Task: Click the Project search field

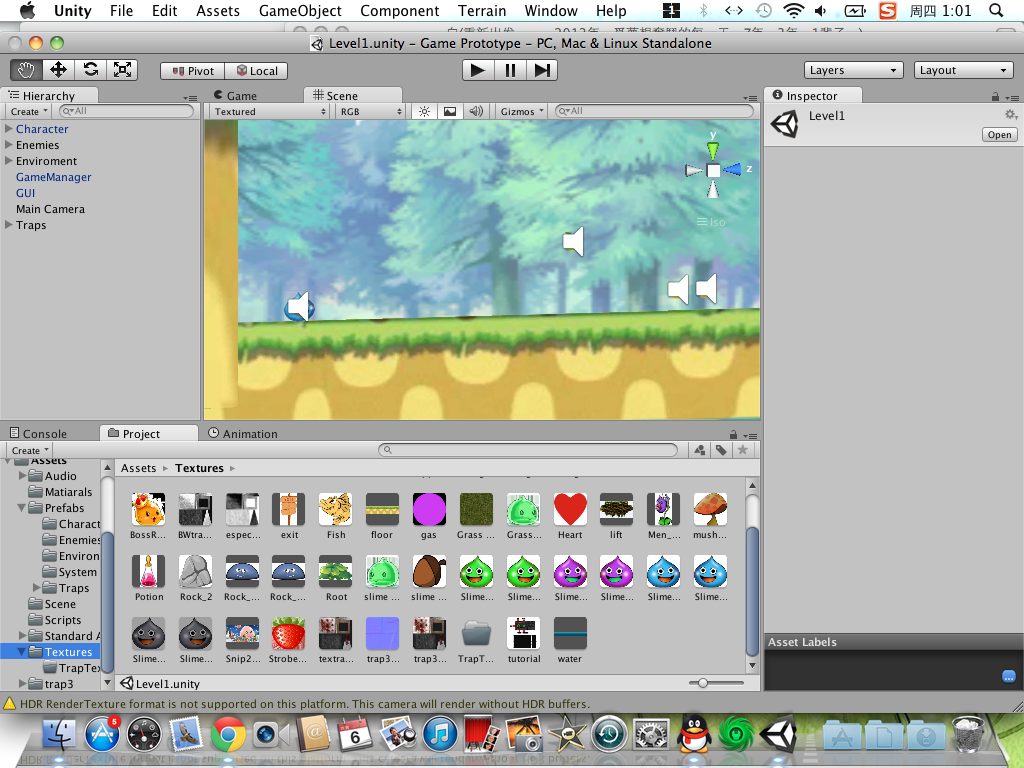Action: click(x=528, y=450)
